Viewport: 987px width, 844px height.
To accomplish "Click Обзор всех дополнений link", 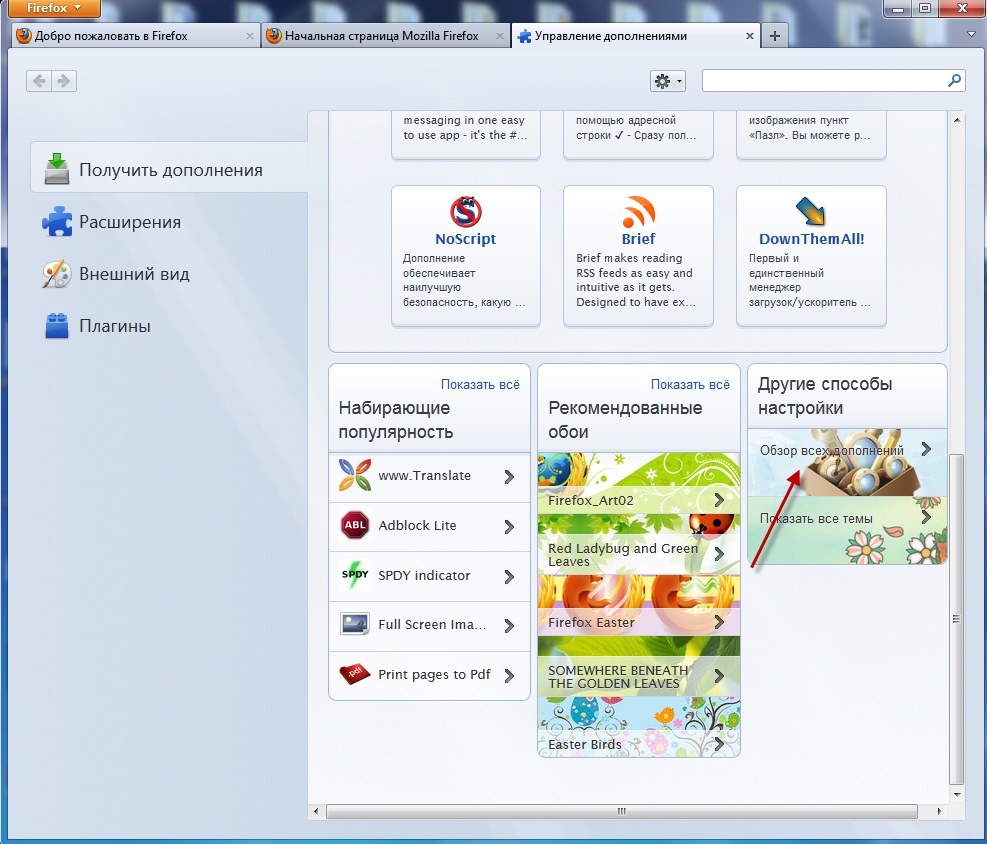I will click(x=832, y=450).
